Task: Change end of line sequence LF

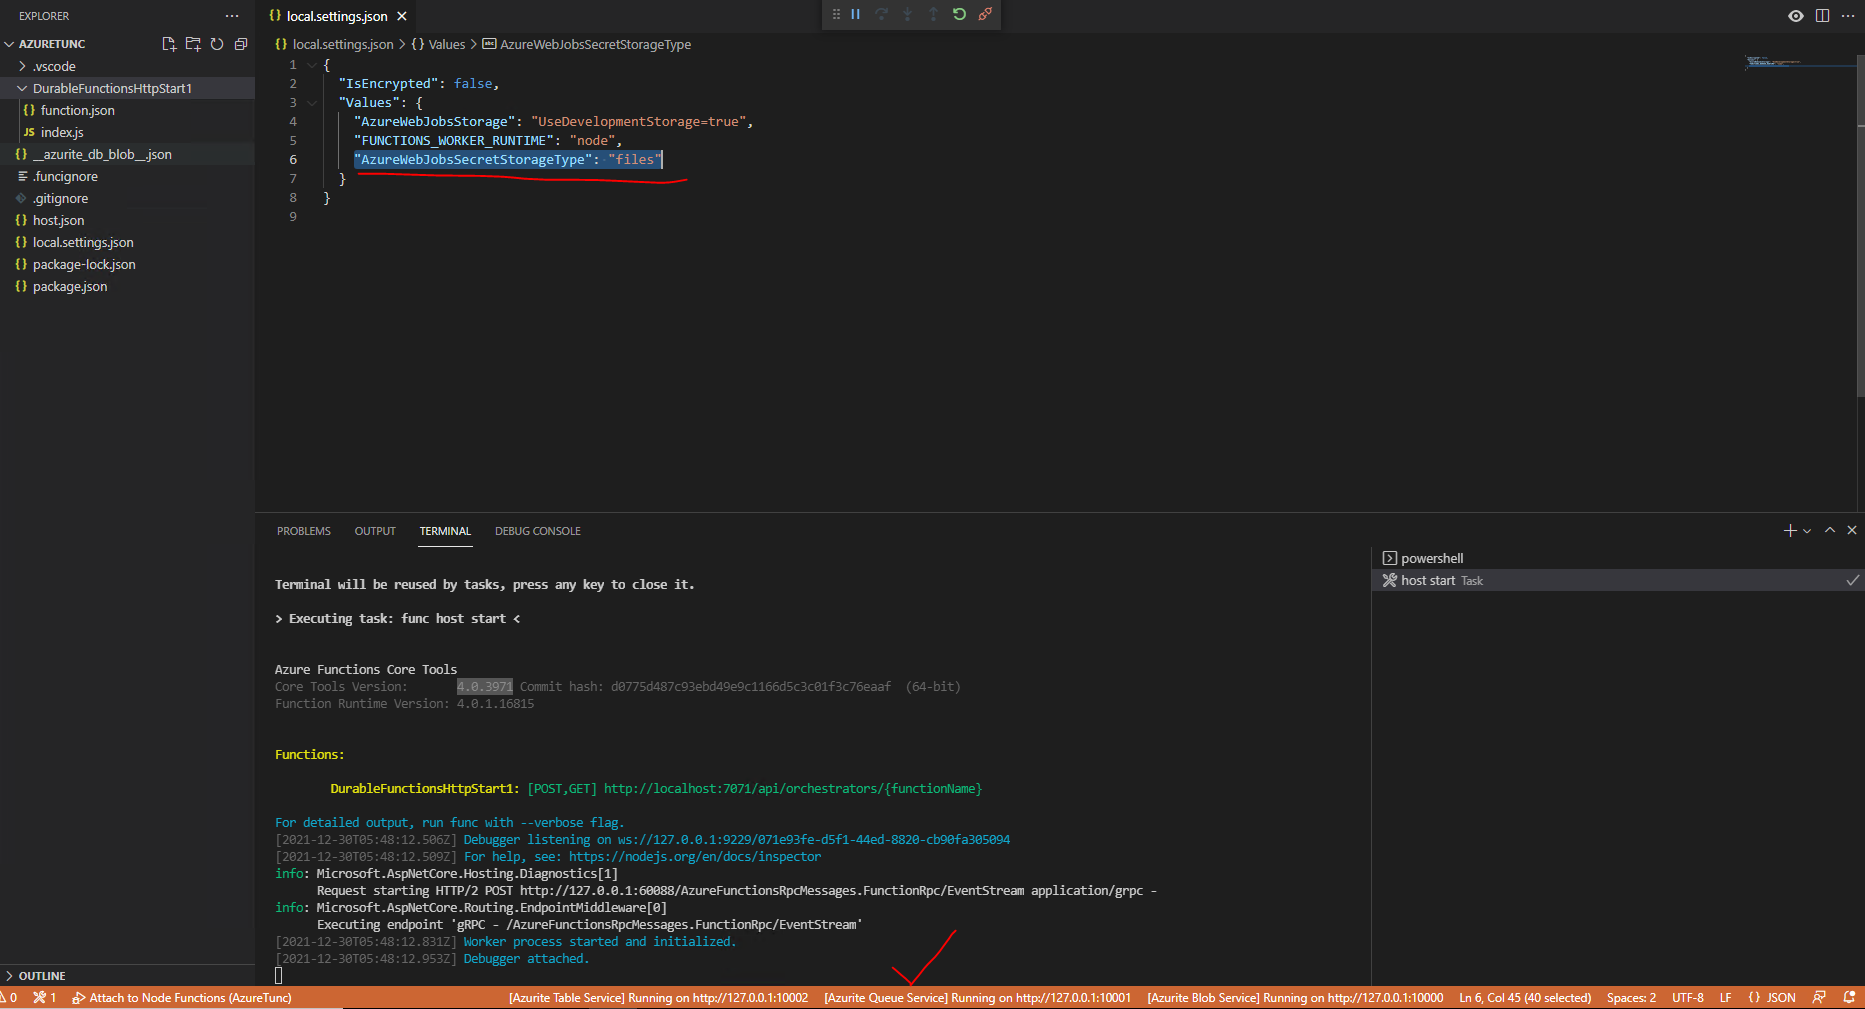Action: coord(1725,998)
